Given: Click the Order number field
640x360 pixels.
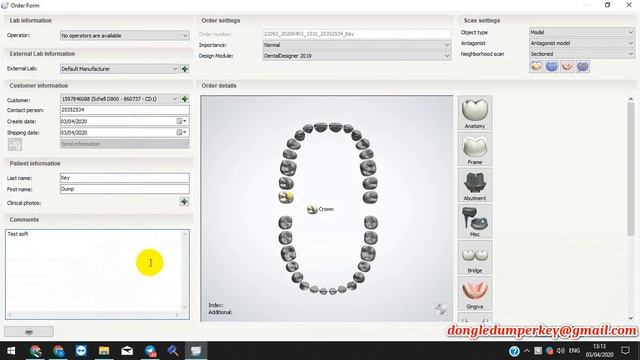Looking at the screenshot, I should [357, 34].
